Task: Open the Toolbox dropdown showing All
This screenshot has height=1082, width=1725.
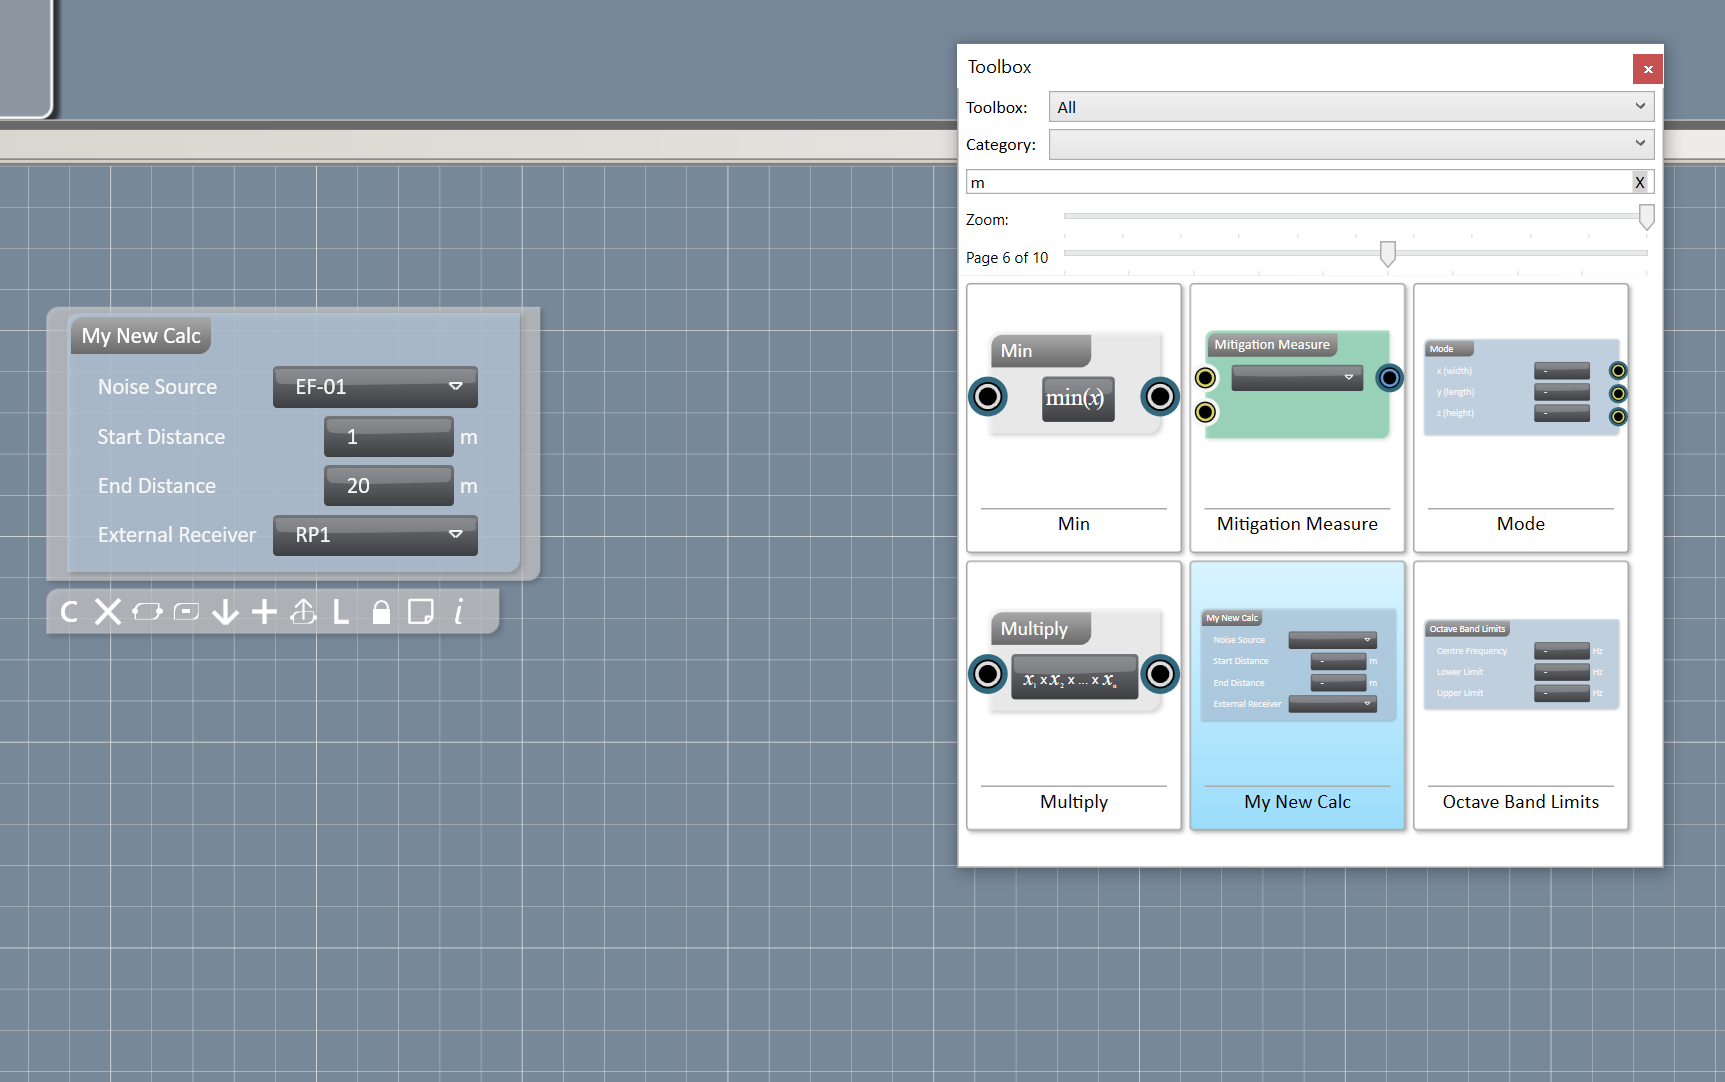Action: pos(1349,107)
